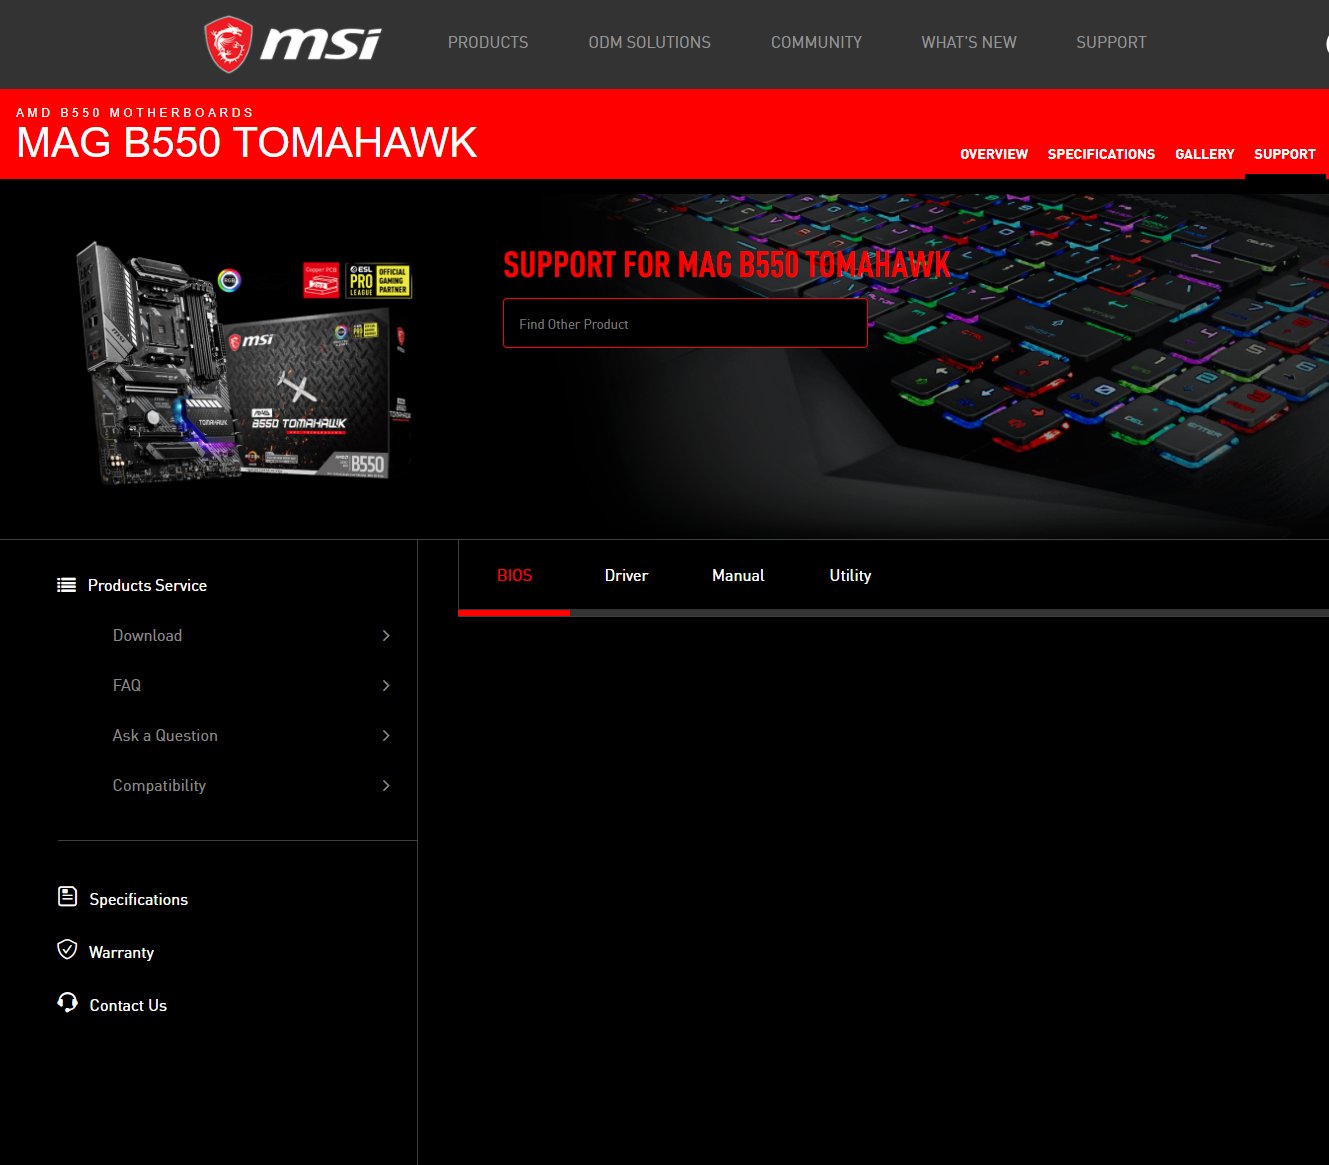This screenshot has width=1329, height=1165.
Task: Open the WHAT'S NEW menu
Action: [x=969, y=43]
